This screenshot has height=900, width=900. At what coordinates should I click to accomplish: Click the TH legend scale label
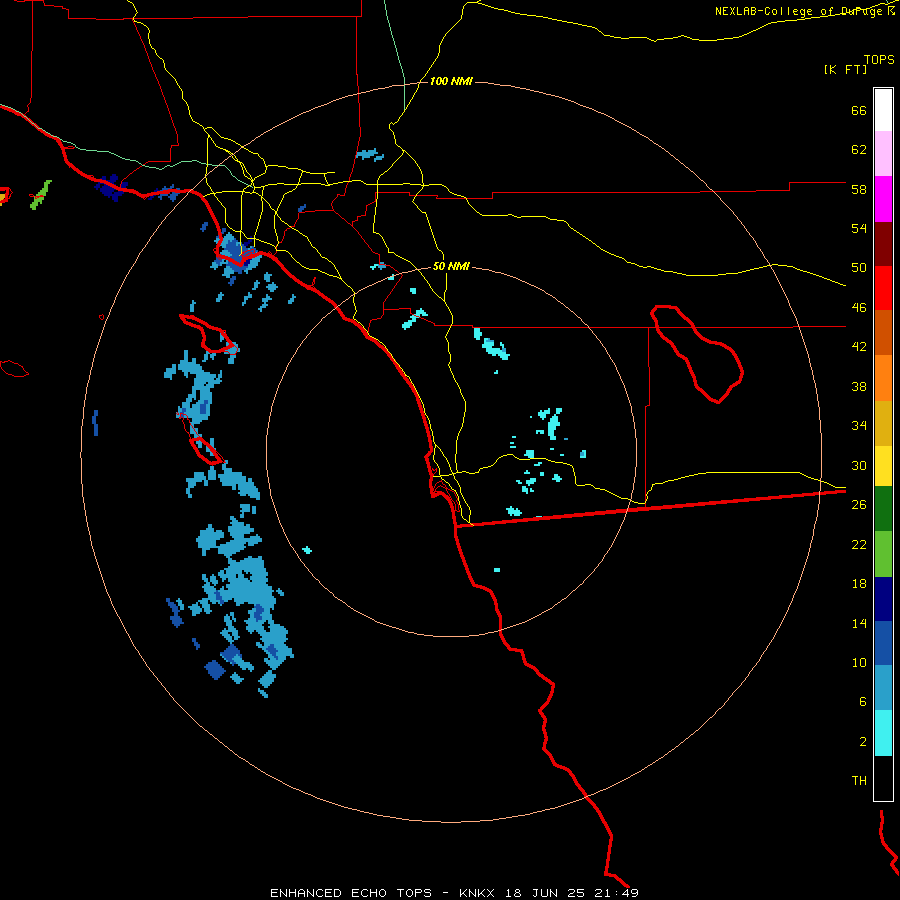(859, 780)
